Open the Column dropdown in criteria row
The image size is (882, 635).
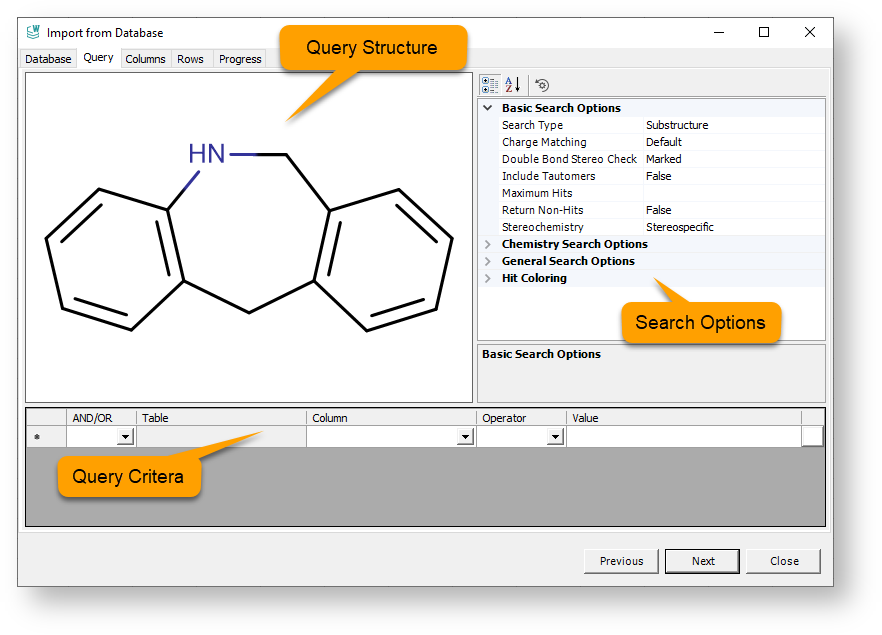click(x=464, y=437)
